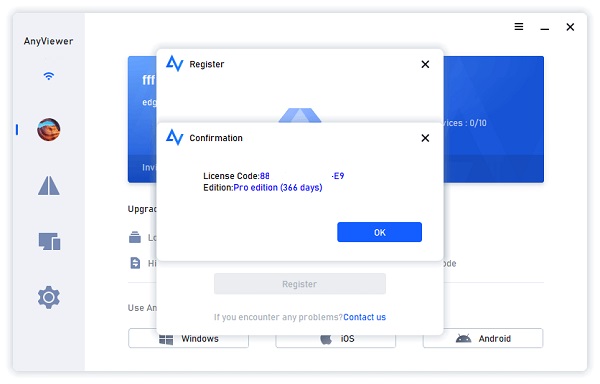The width and height of the screenshot is (600, 384).
Task: Open the Connect triangle icon in sidebar
Action: pos(49,185)
